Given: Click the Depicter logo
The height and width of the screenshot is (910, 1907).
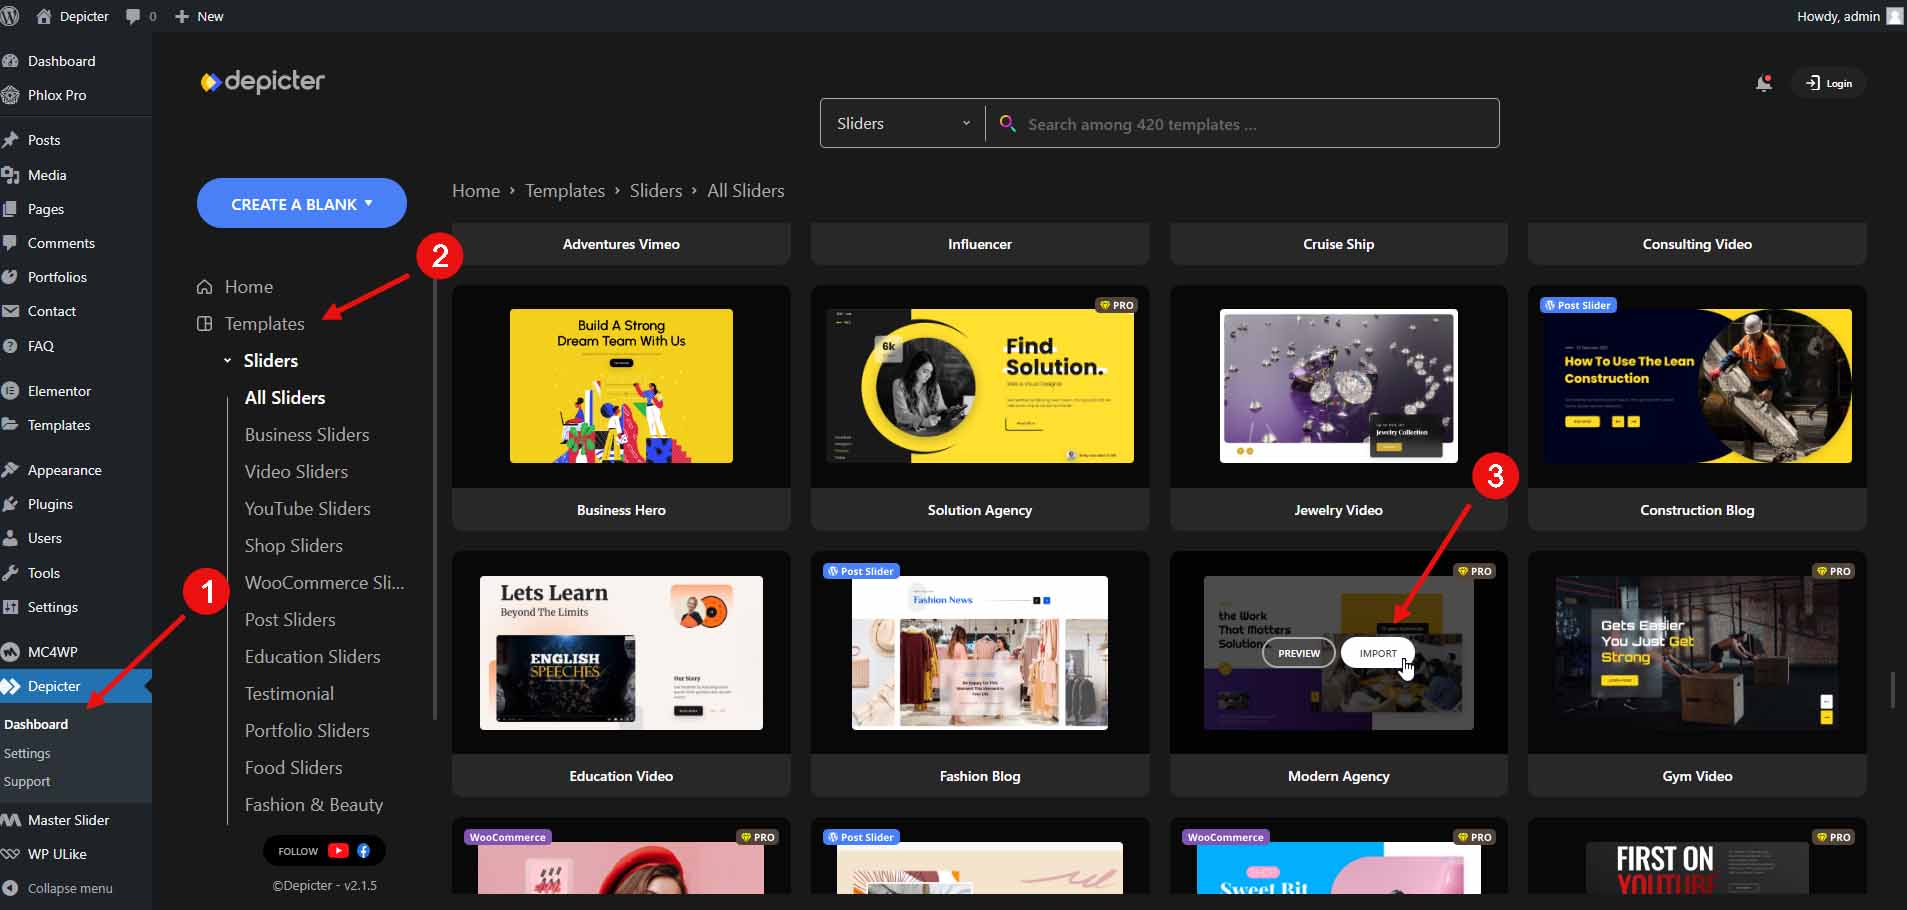Looking at the screenshot, I should 263,81.
